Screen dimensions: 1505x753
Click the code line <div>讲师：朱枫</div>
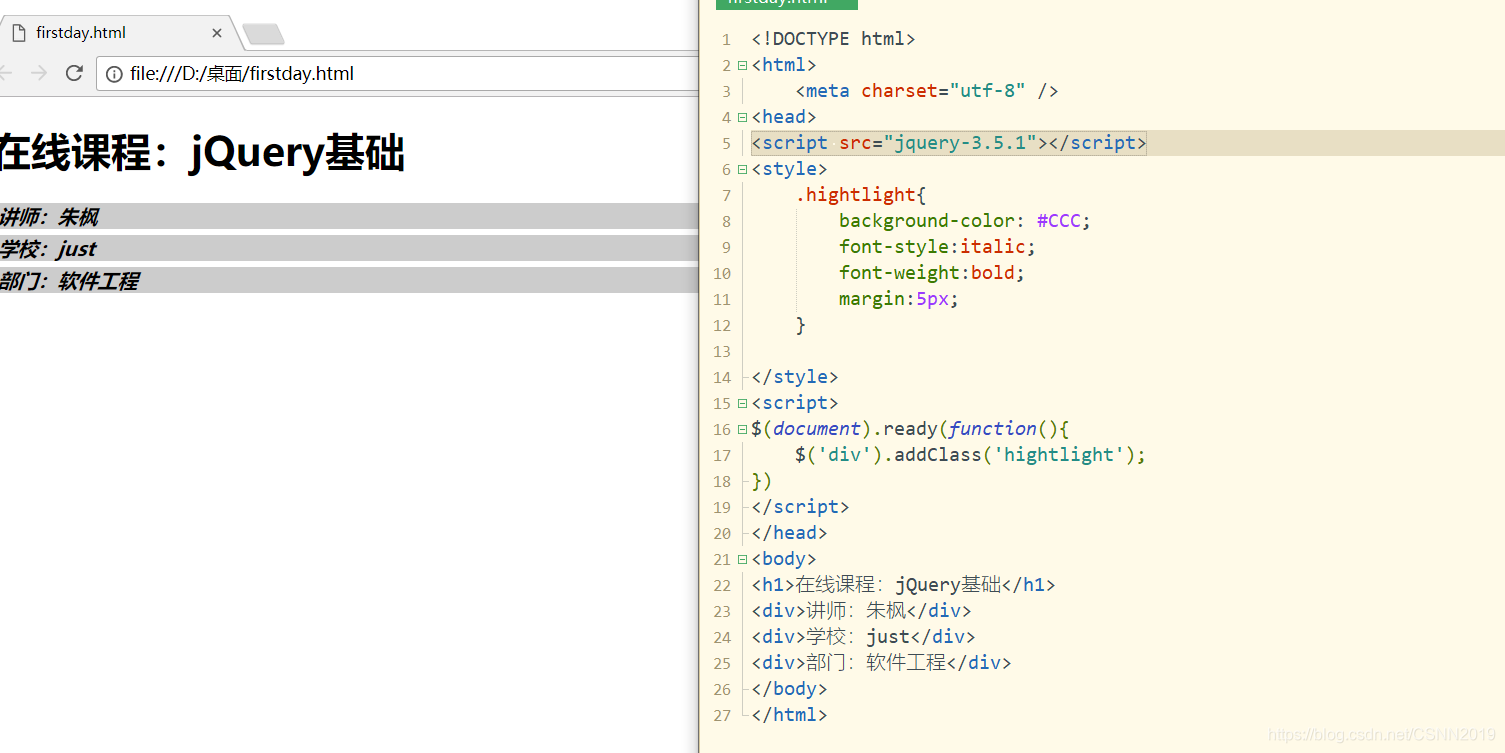861,611
